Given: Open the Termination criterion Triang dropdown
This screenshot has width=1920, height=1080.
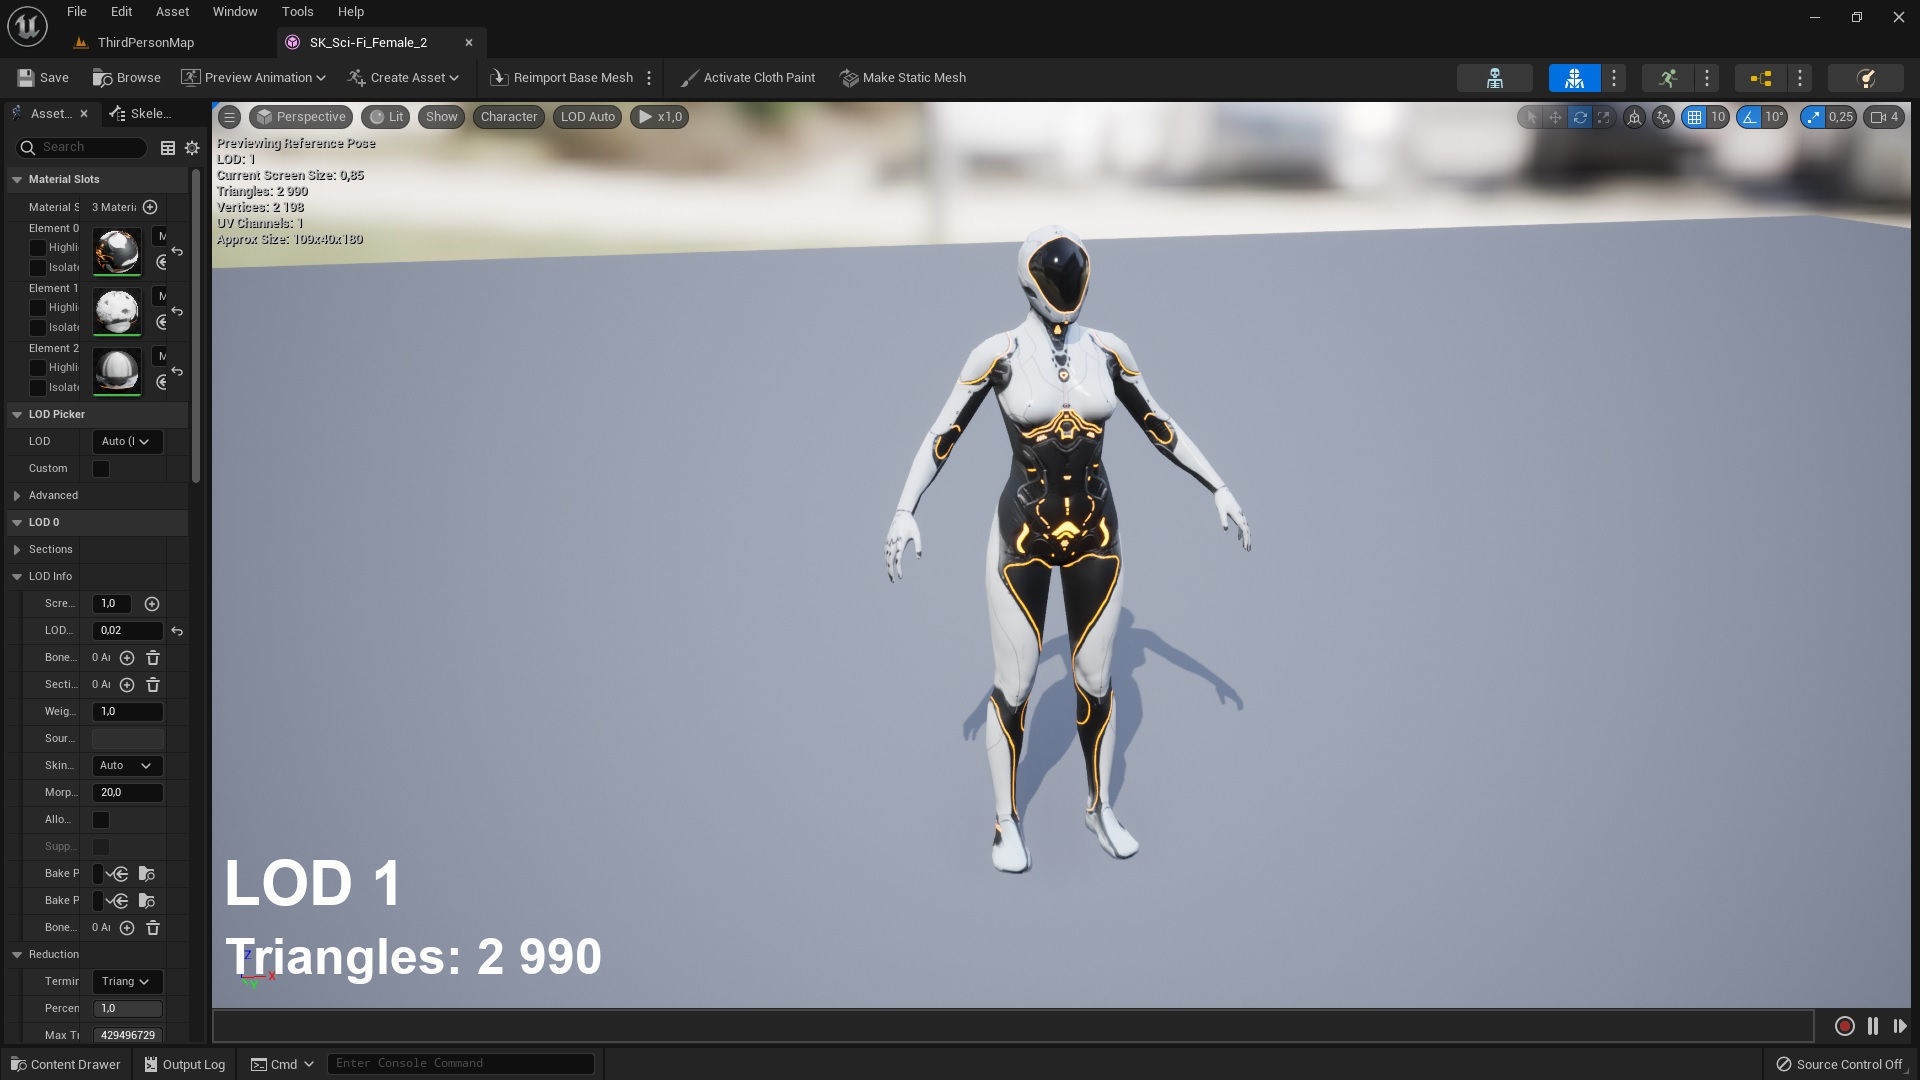Looking at the screenshot, I should pyautogui.click(x=127, y=982).
